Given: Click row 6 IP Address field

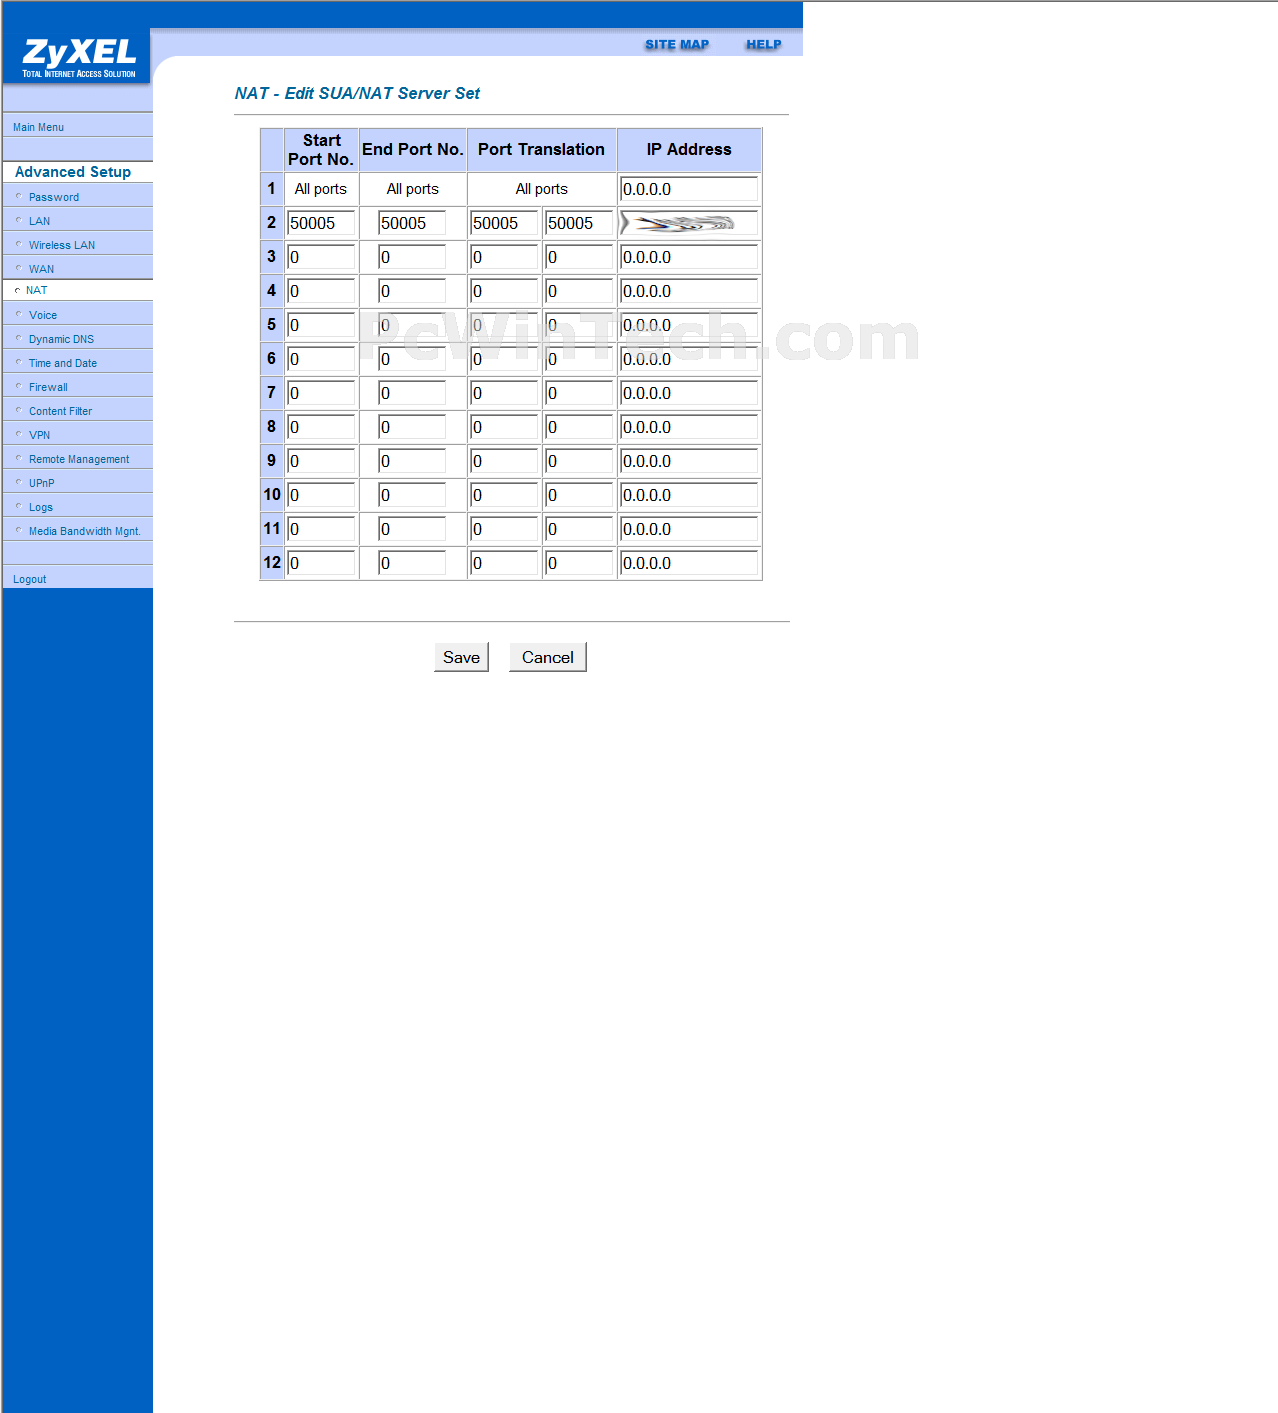Looking at the screenshot, I should [x=689, y=359].
